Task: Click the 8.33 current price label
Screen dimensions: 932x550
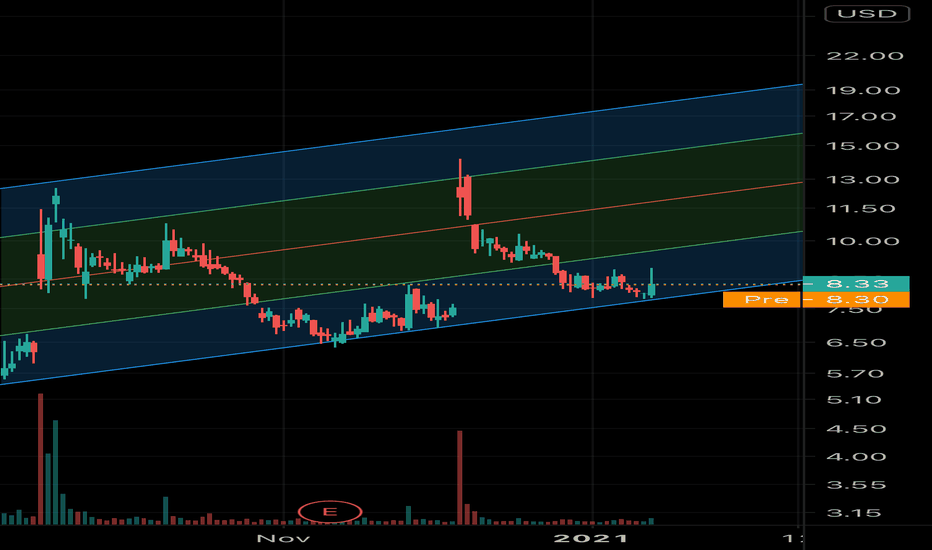Action: [856, 284]
